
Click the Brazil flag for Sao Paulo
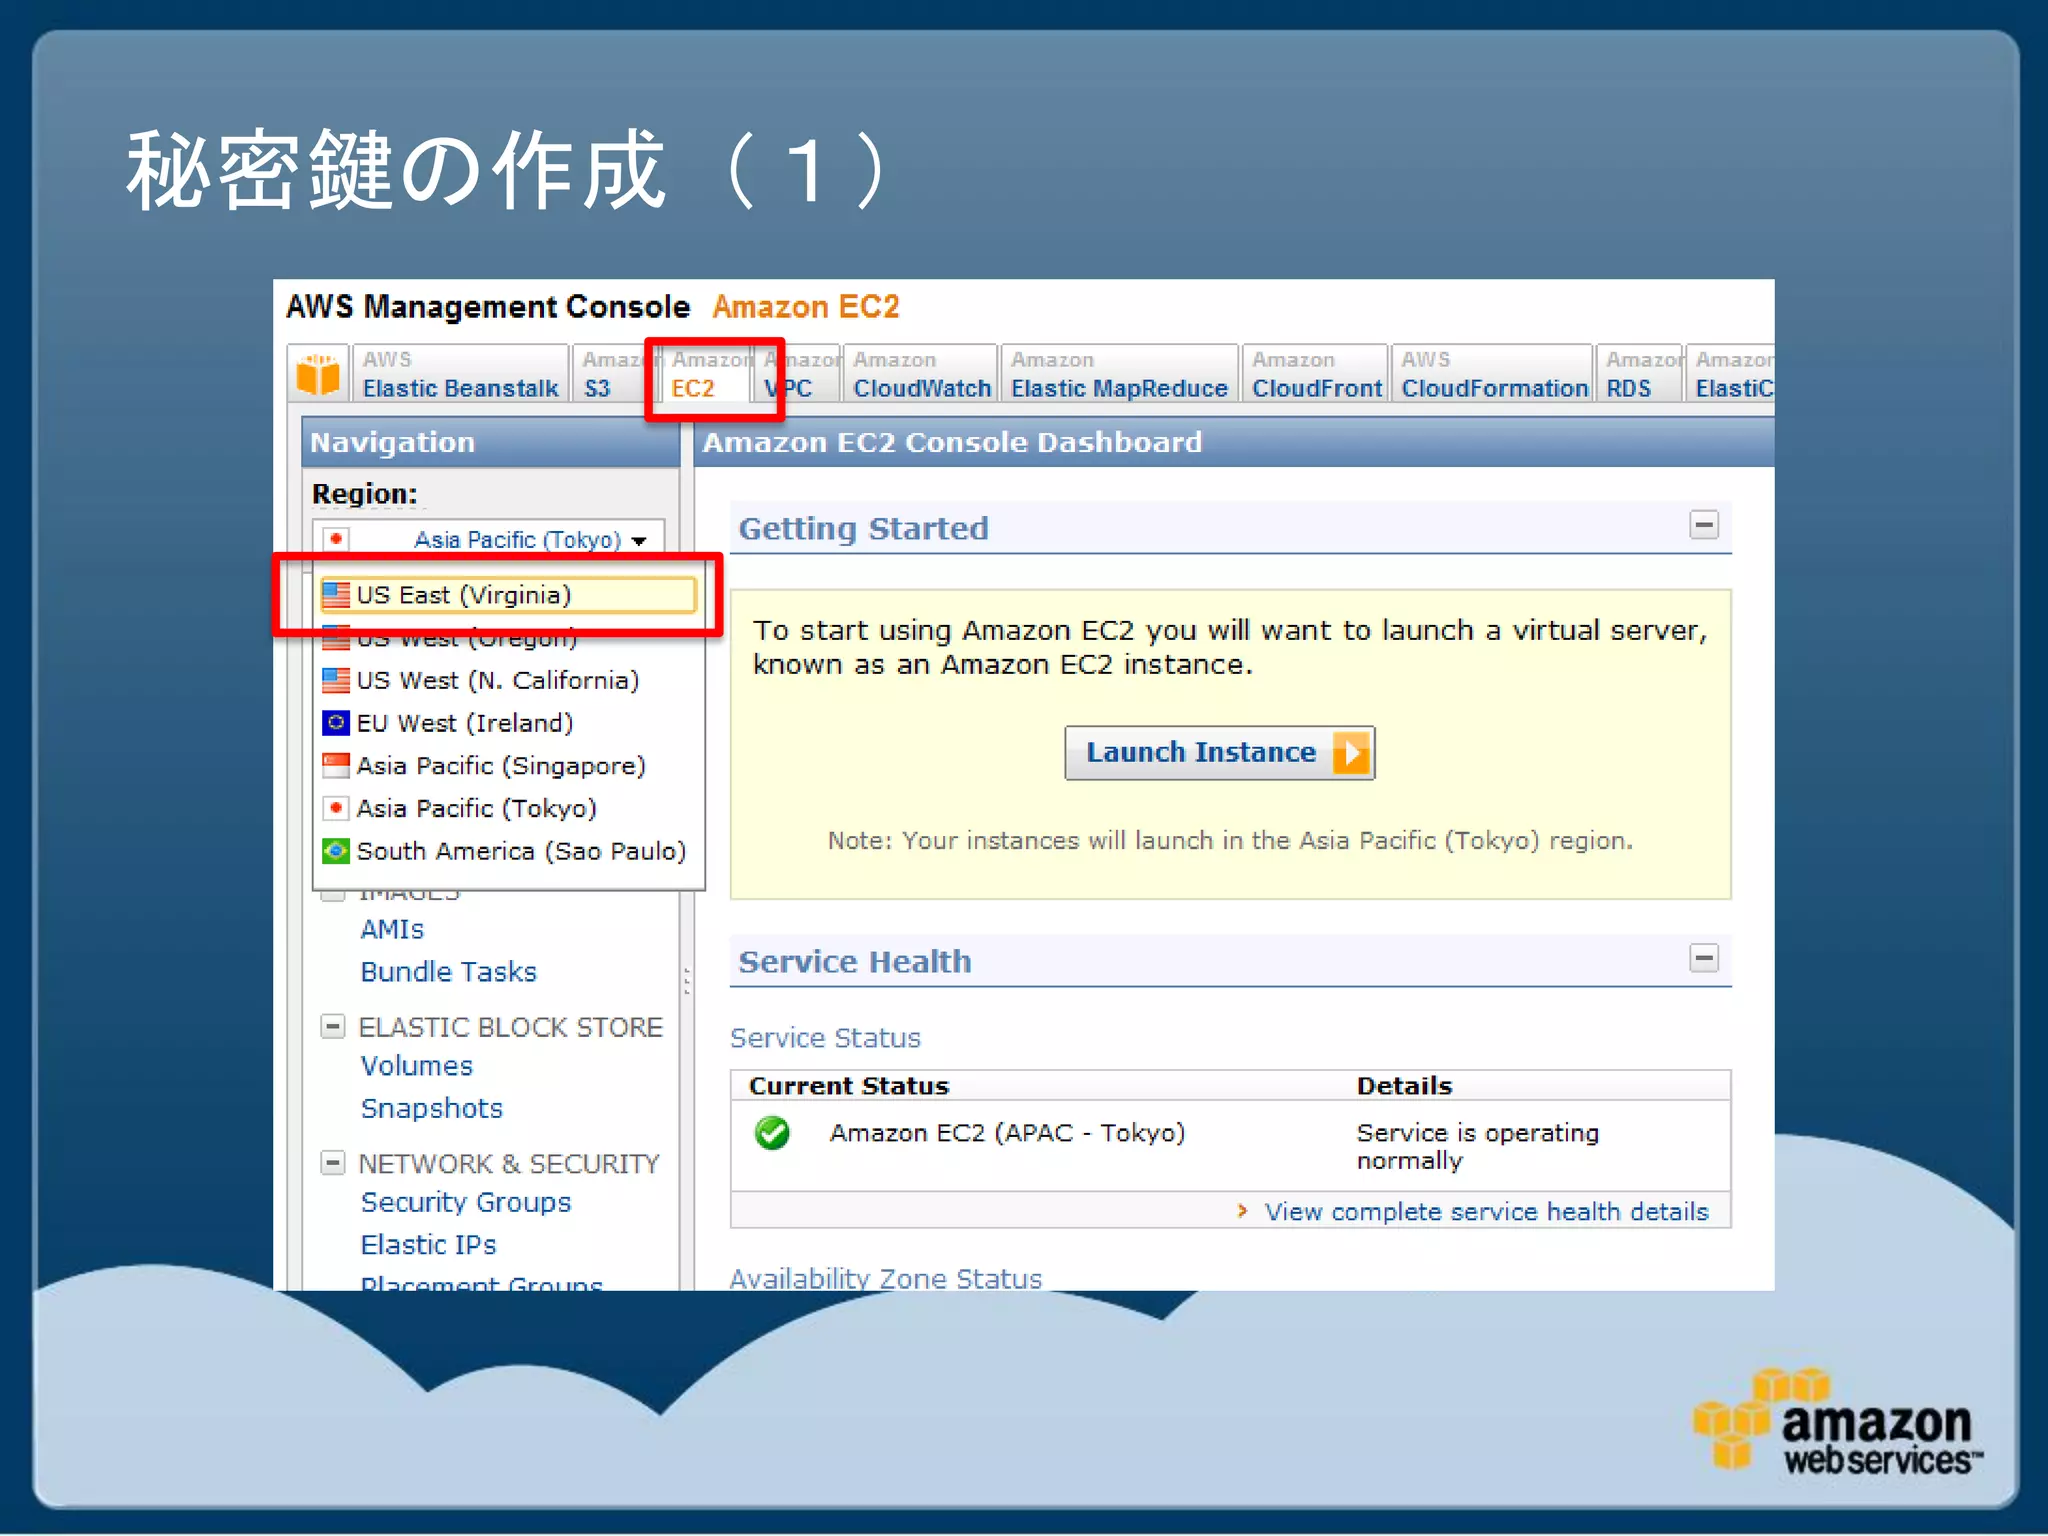[x=336, y=851]
